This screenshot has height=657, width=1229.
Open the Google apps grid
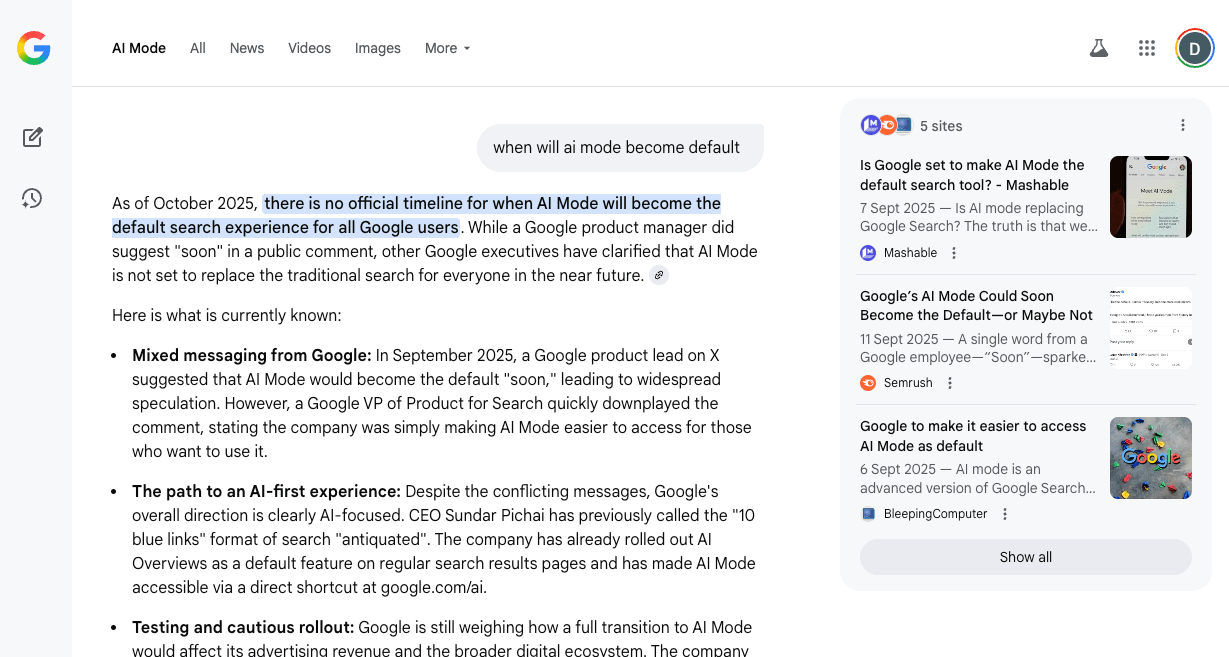1147,48
